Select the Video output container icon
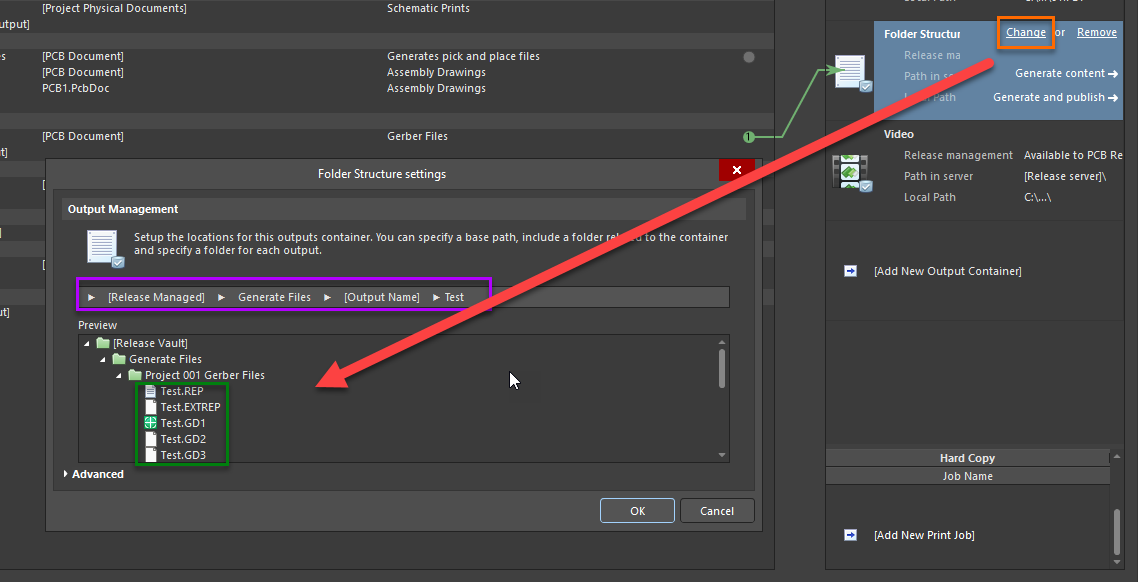This screenshot has height=582, width=1138. click(851, 173)
